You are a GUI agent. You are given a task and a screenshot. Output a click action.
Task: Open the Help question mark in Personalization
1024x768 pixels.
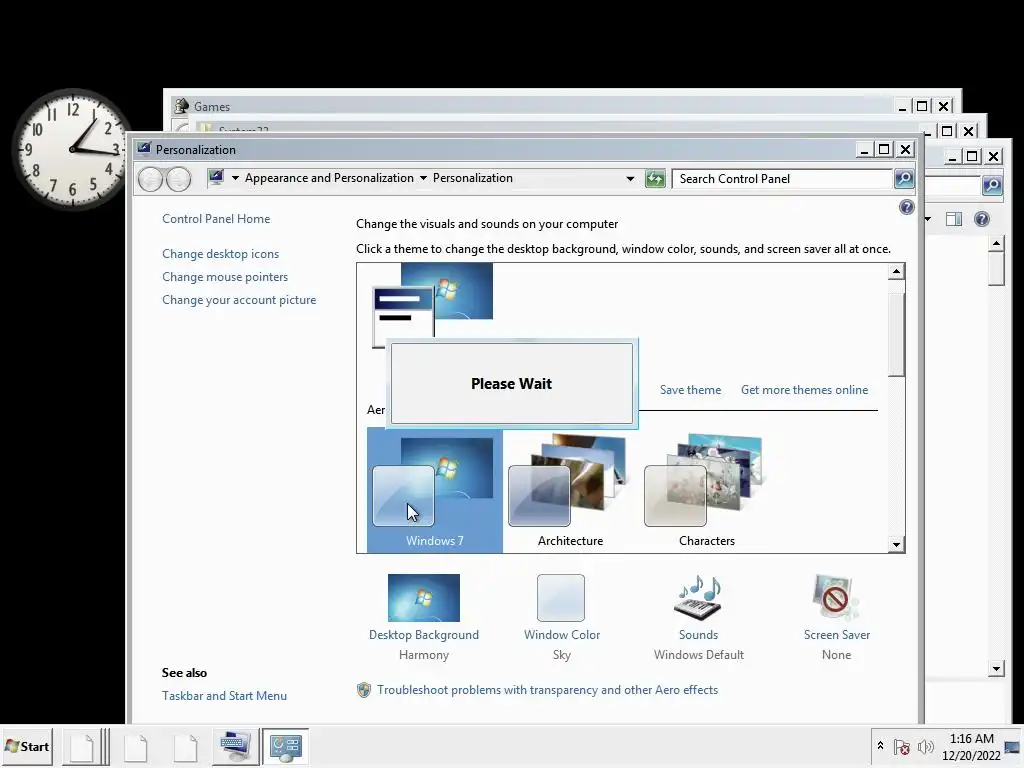906,208
